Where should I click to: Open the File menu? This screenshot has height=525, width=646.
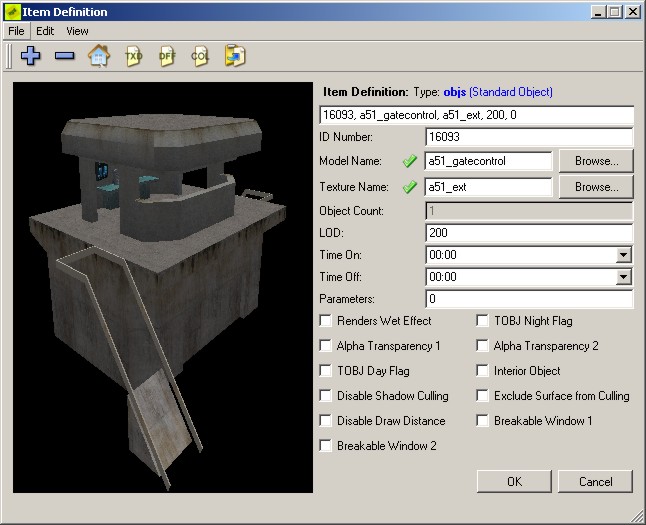click(x=16, y=31)
